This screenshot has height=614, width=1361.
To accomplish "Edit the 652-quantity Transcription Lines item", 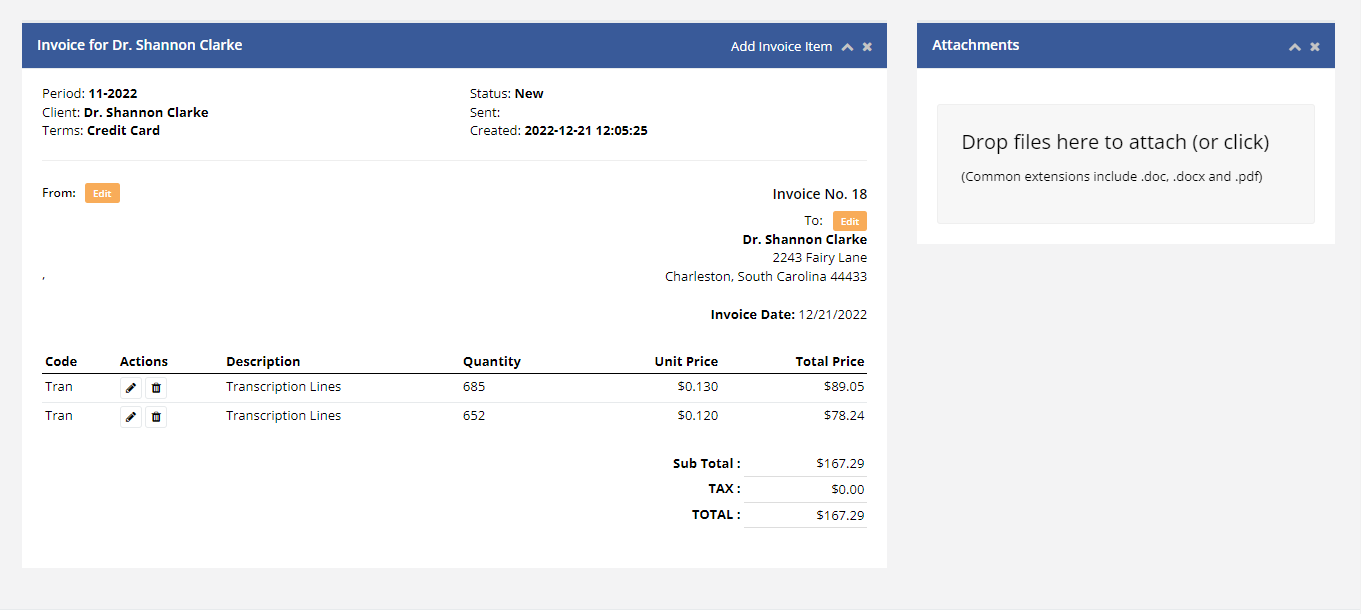I will point(131,417).
